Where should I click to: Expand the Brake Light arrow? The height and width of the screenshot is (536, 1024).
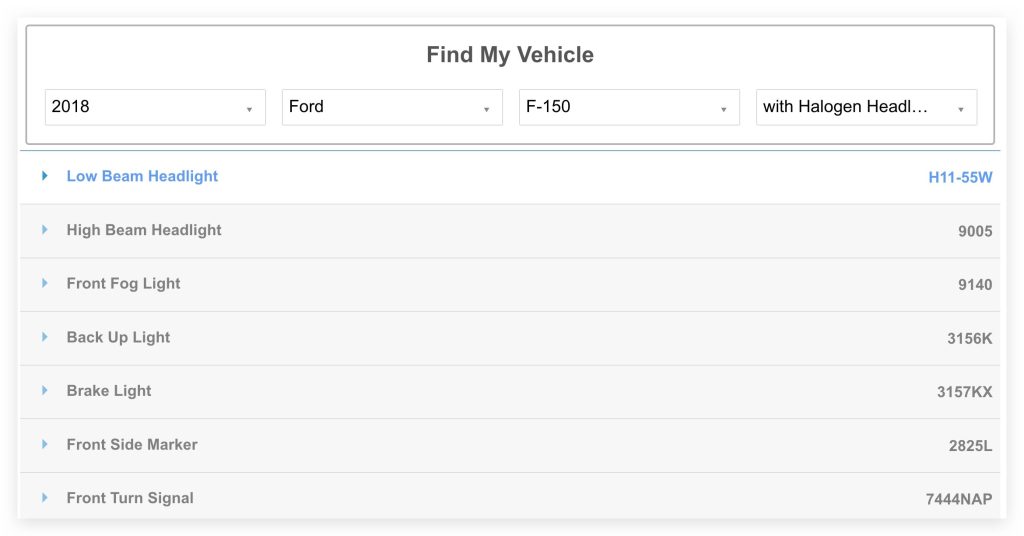click(x=44, y=390)
